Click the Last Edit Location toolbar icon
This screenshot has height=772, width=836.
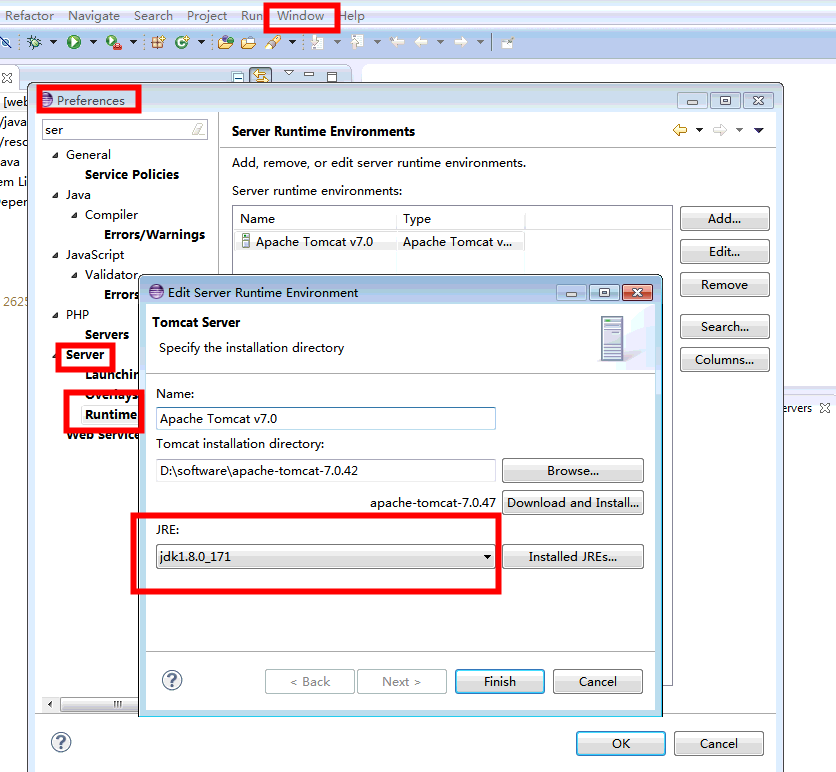tap(397, 42)
